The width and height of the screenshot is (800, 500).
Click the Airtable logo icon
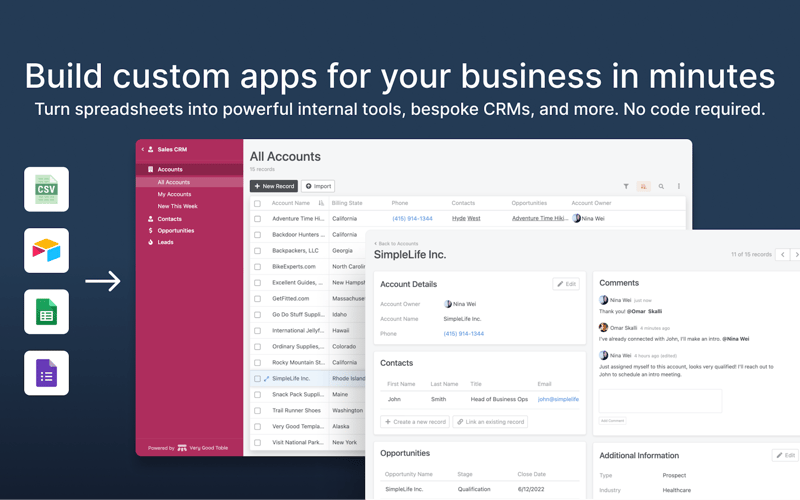[46, 251]
